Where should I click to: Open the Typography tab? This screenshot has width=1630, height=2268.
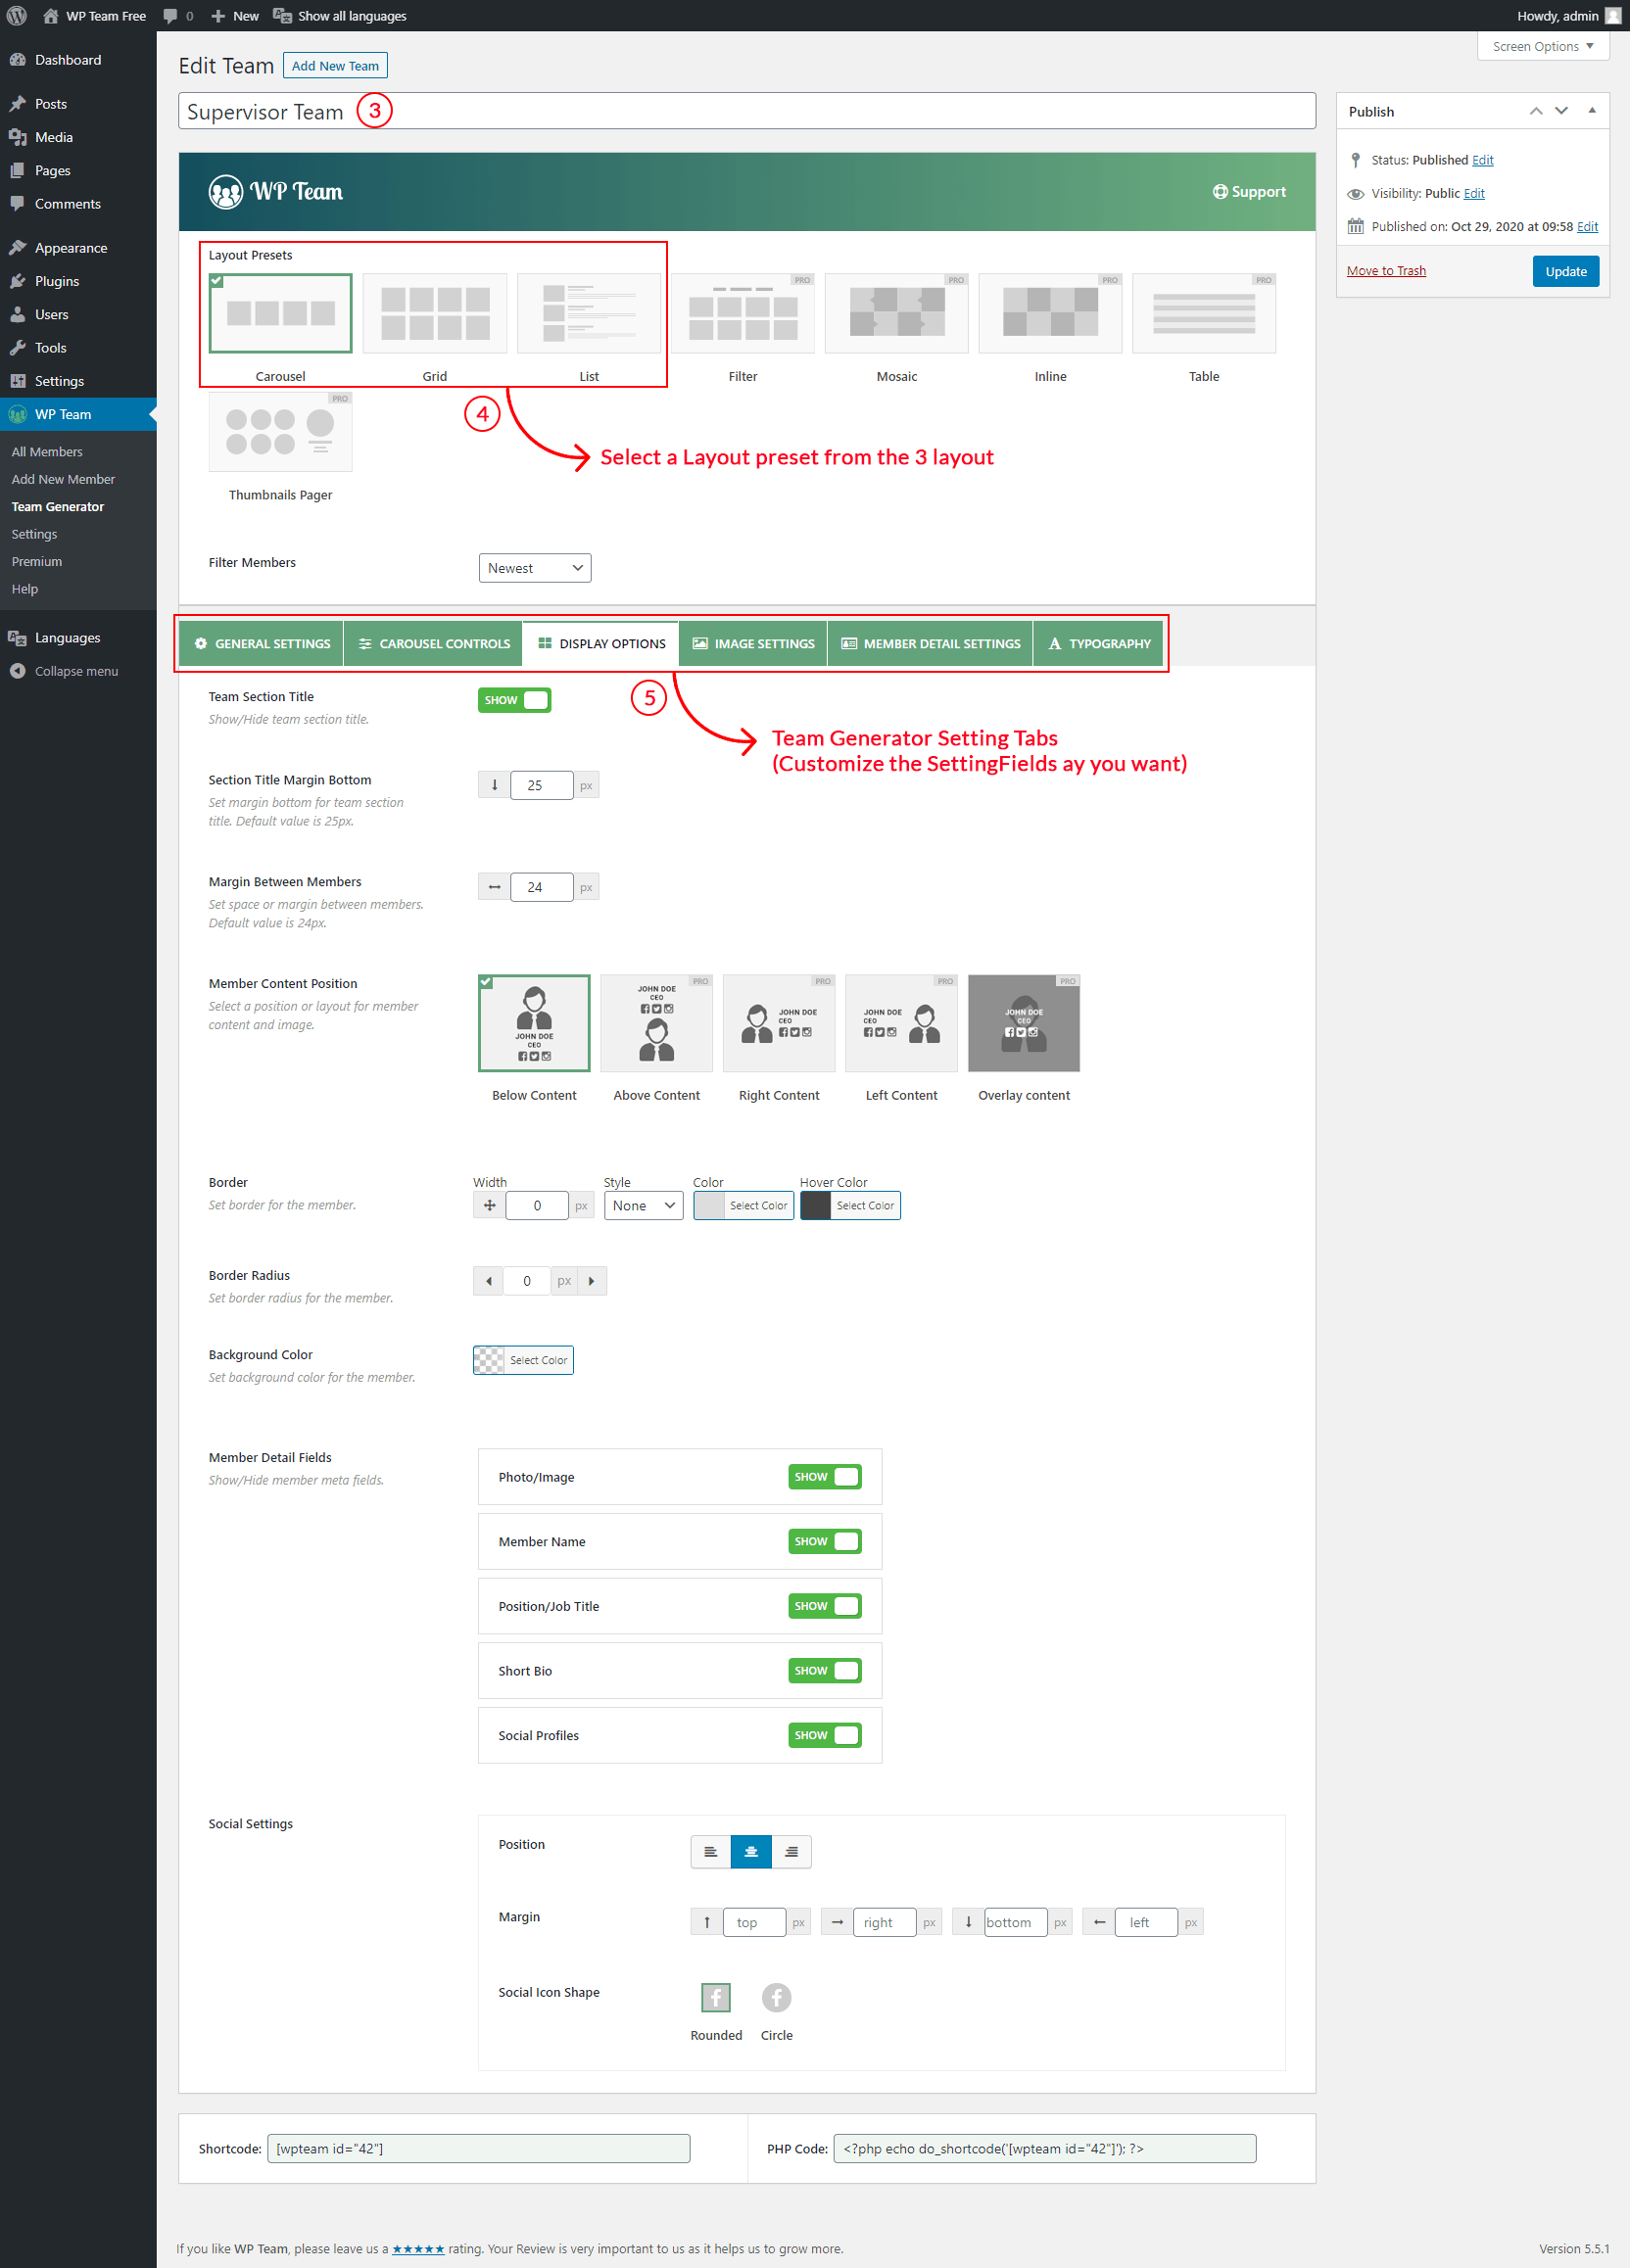[1099, 643]
